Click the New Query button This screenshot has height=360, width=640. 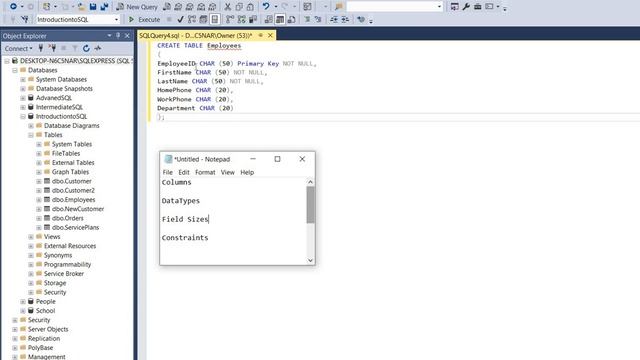137,7
